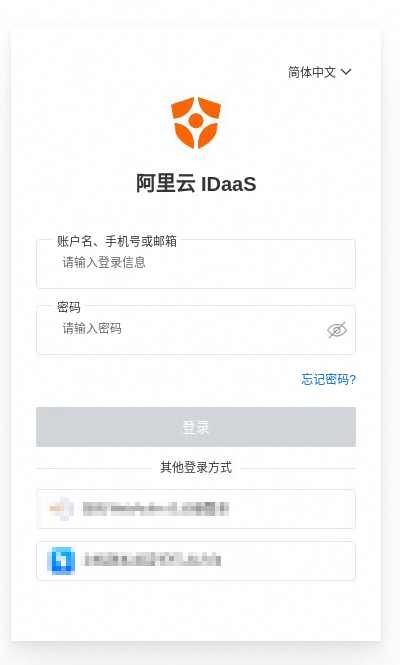Screen dimensions: 400x665
Task: Open the 简体中文 language selector text
Action: point(312,72)
